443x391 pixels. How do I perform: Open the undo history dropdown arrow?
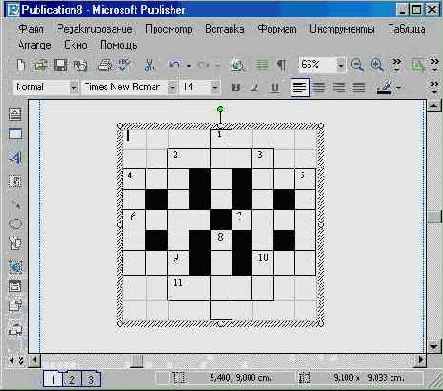188,66
